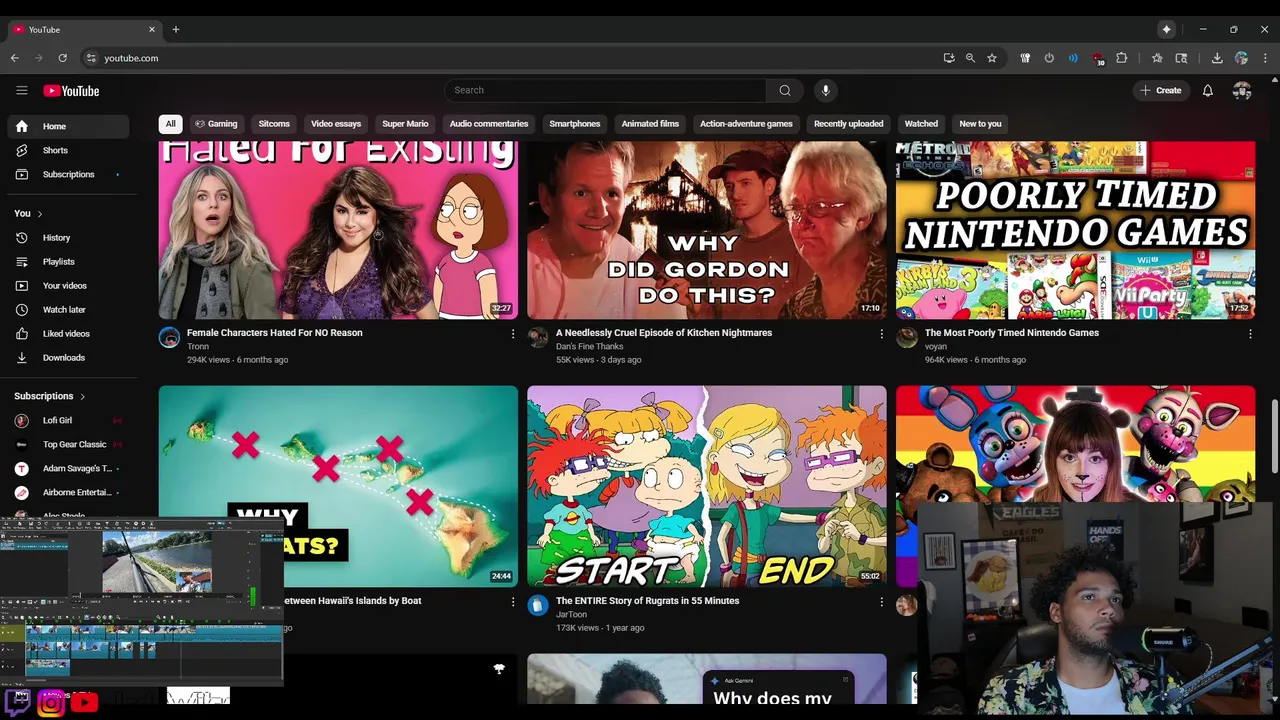Expand the Subscriptions section heading

pyautogui.click(x=50, y=396)
